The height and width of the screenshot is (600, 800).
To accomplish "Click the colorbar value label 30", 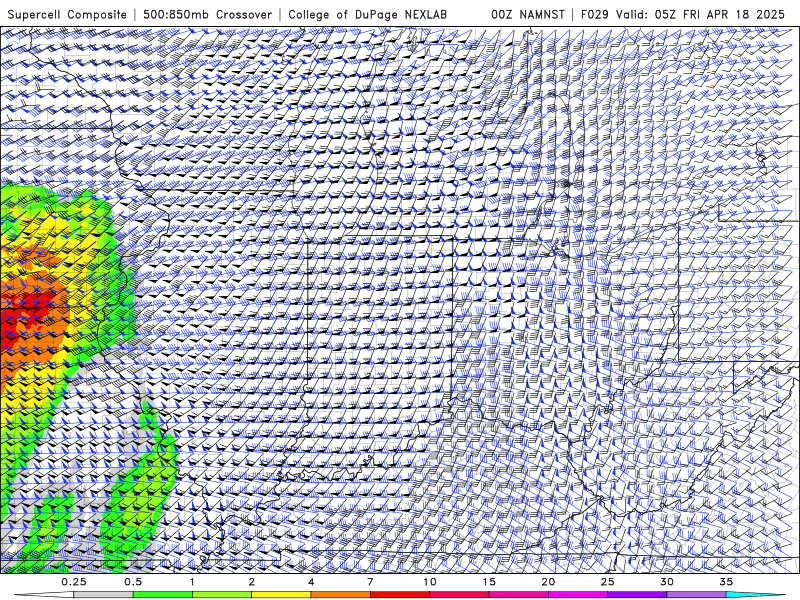I will pyautogui.click(x=666, y=582).
